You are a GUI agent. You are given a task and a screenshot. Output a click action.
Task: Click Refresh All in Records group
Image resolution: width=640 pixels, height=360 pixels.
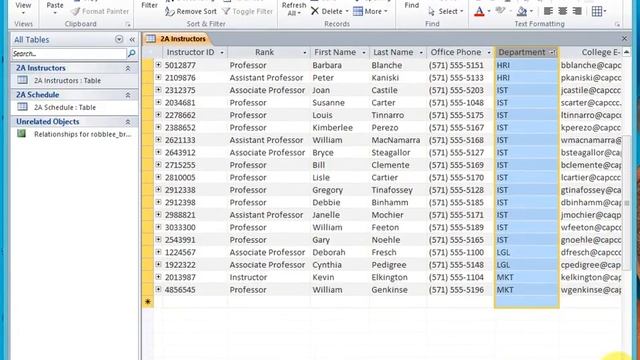pos(294,8)
